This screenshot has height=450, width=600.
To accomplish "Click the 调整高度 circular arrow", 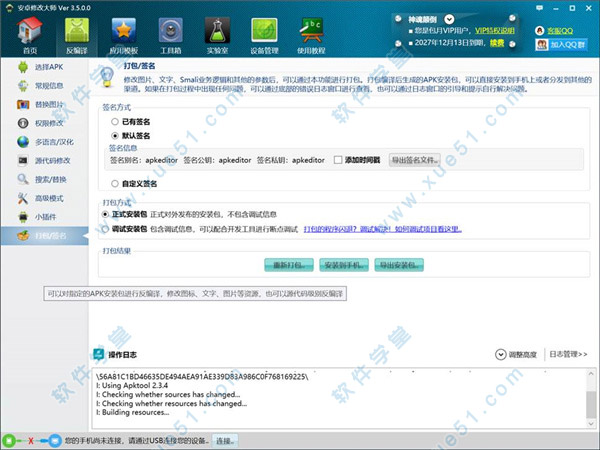I will (x=501, y=355).
